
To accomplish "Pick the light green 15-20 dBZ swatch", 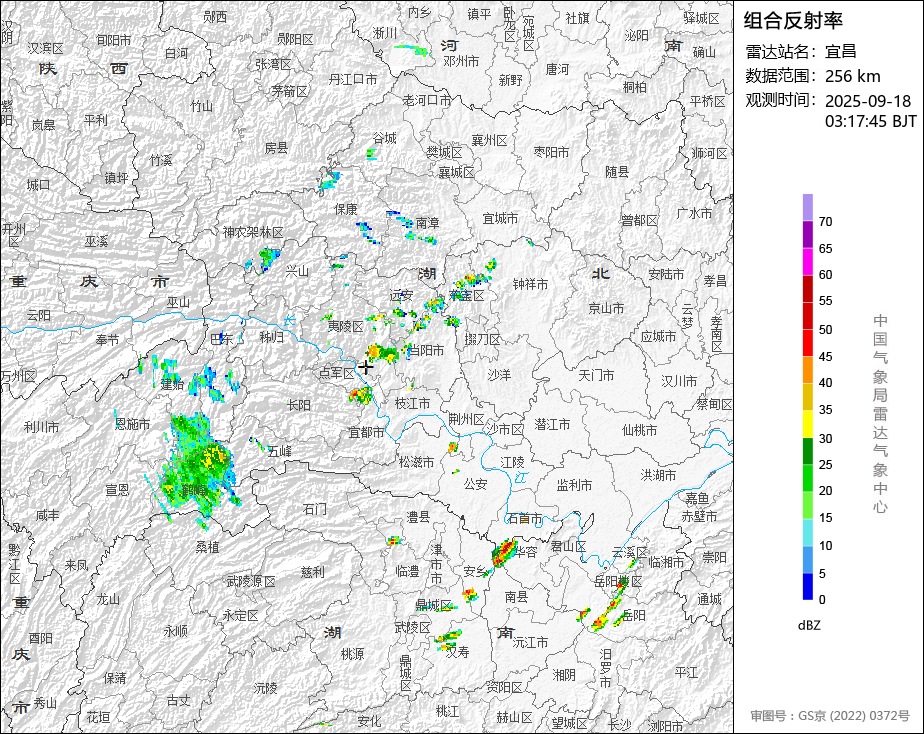I will pyautogui.click(x=807, y=505).
